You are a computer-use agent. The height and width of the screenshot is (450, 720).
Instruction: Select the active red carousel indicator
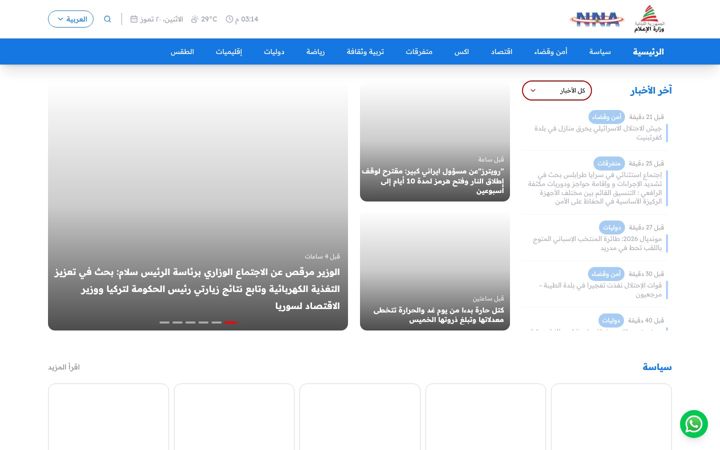(x=231, y=322)
